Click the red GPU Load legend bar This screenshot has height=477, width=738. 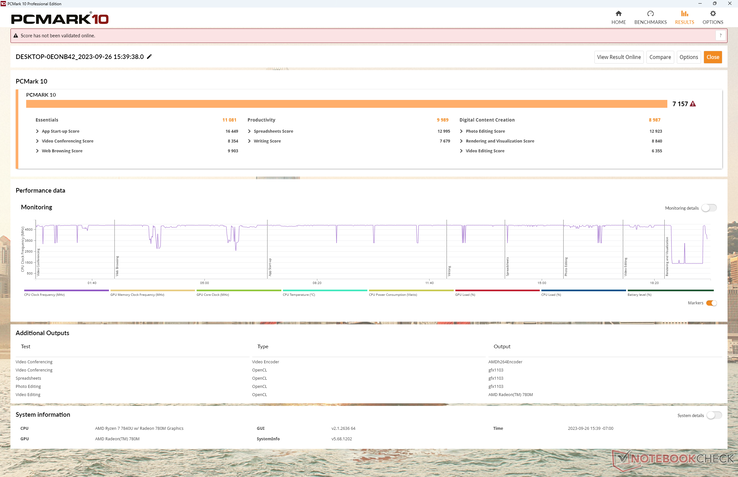click(x=497, y=292)
